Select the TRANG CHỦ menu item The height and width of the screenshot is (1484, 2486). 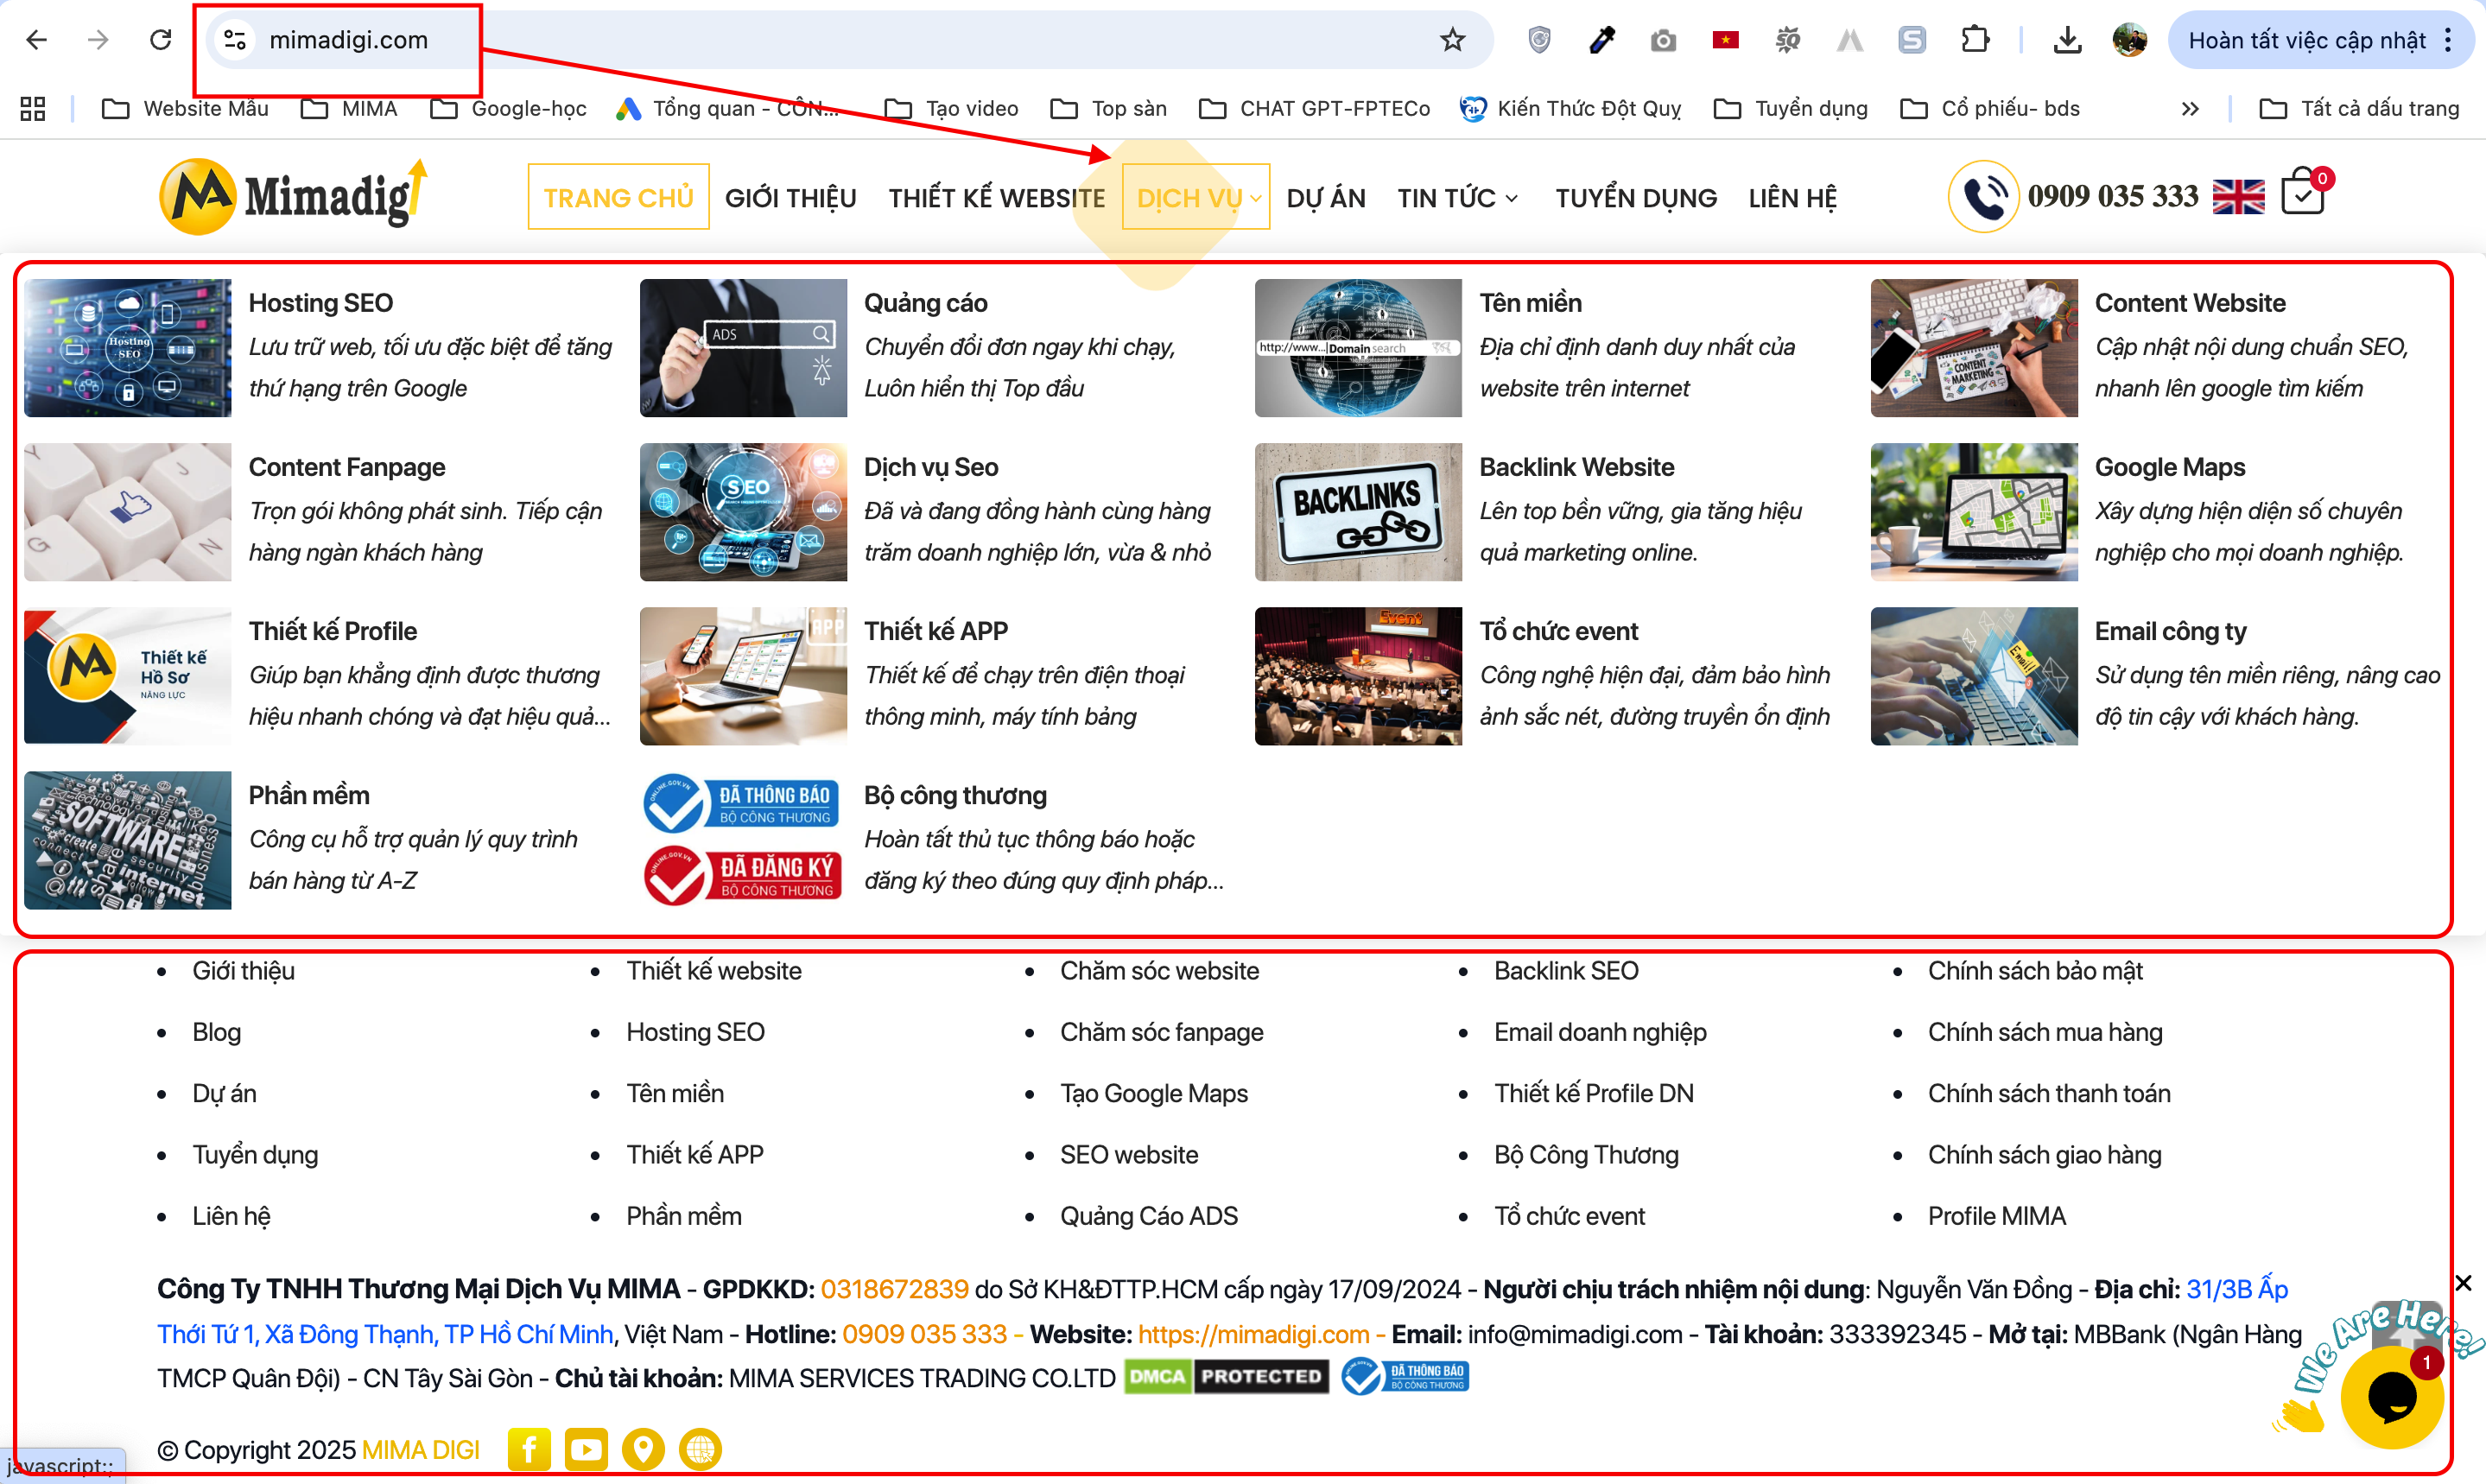(617, 197)
